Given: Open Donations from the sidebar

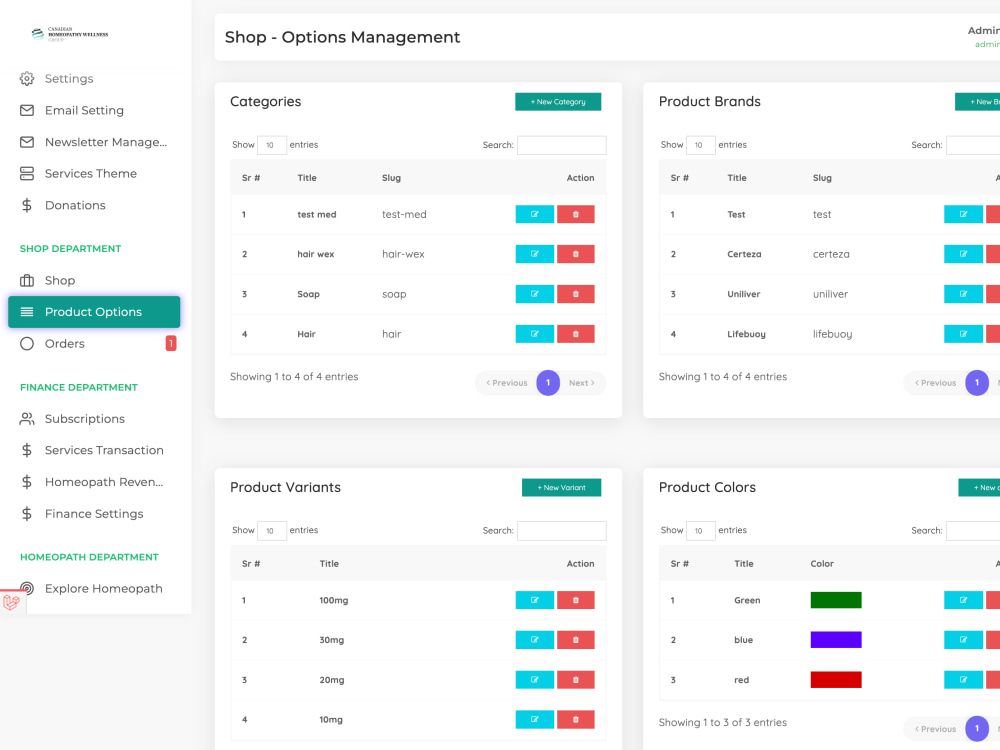Looking at the screenshot, I should pyautogui.click(x=74, y=204).
